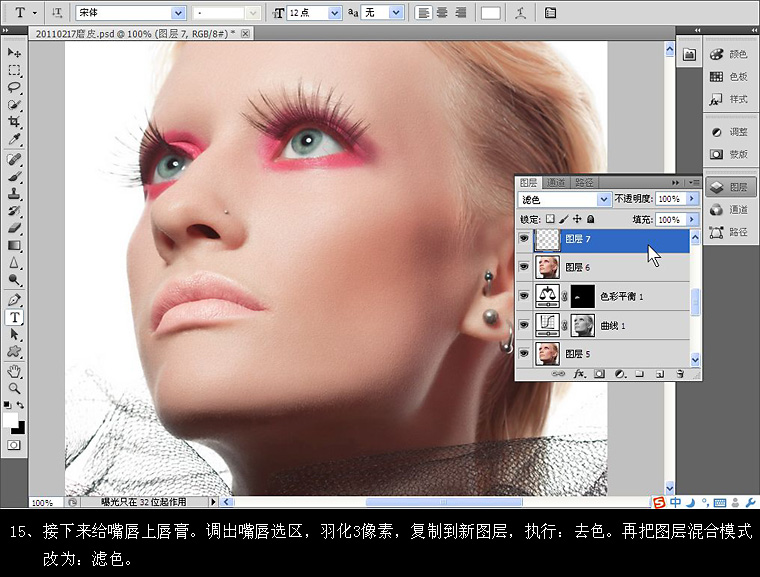The width and height of the screenshot is (760, 577).
Task: Toggle lock image pixels
Action: pos(563,219)
